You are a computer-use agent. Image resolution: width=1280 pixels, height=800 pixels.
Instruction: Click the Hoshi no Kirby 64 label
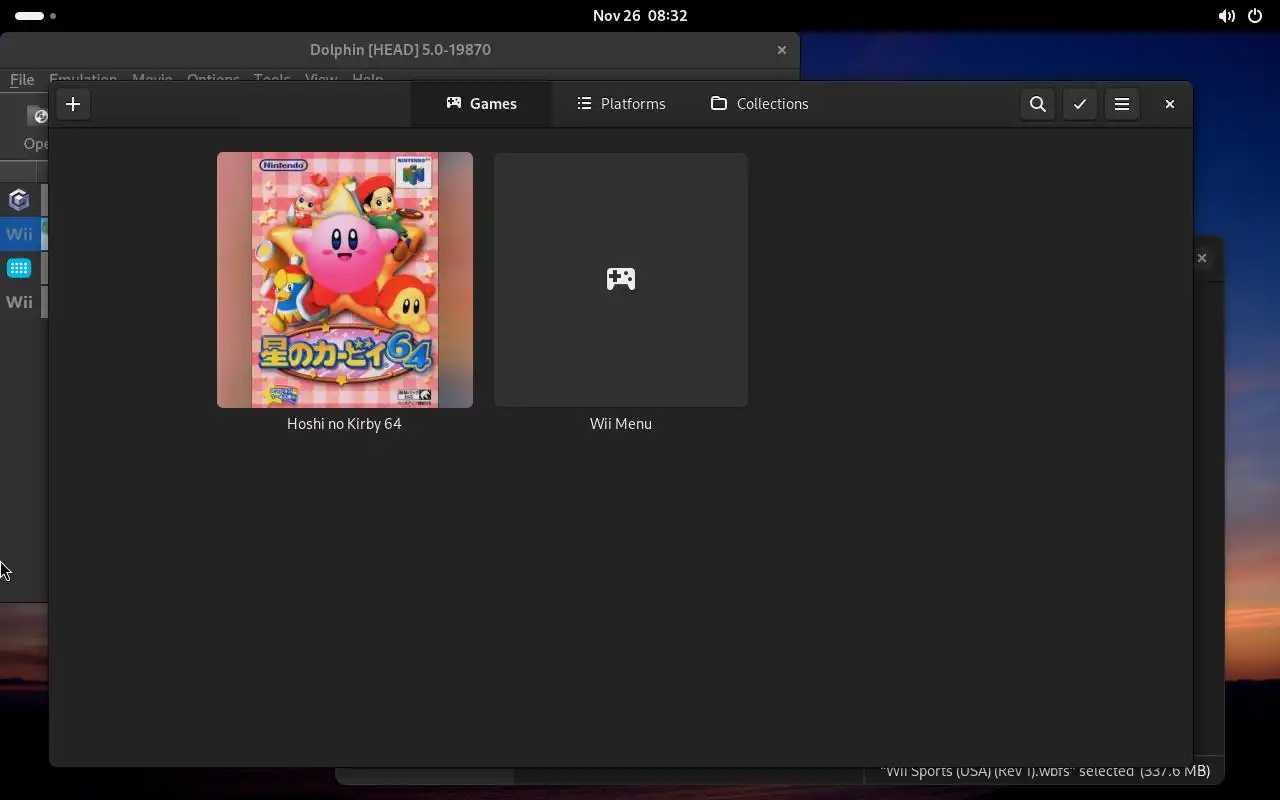point(344,424)
